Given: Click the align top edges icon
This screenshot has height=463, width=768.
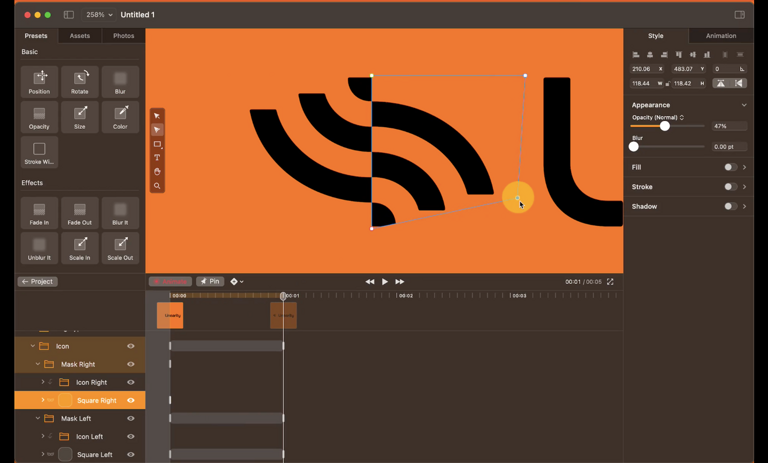Looking at the screenshot, I should pyautogui.click(x=678, y=55).
